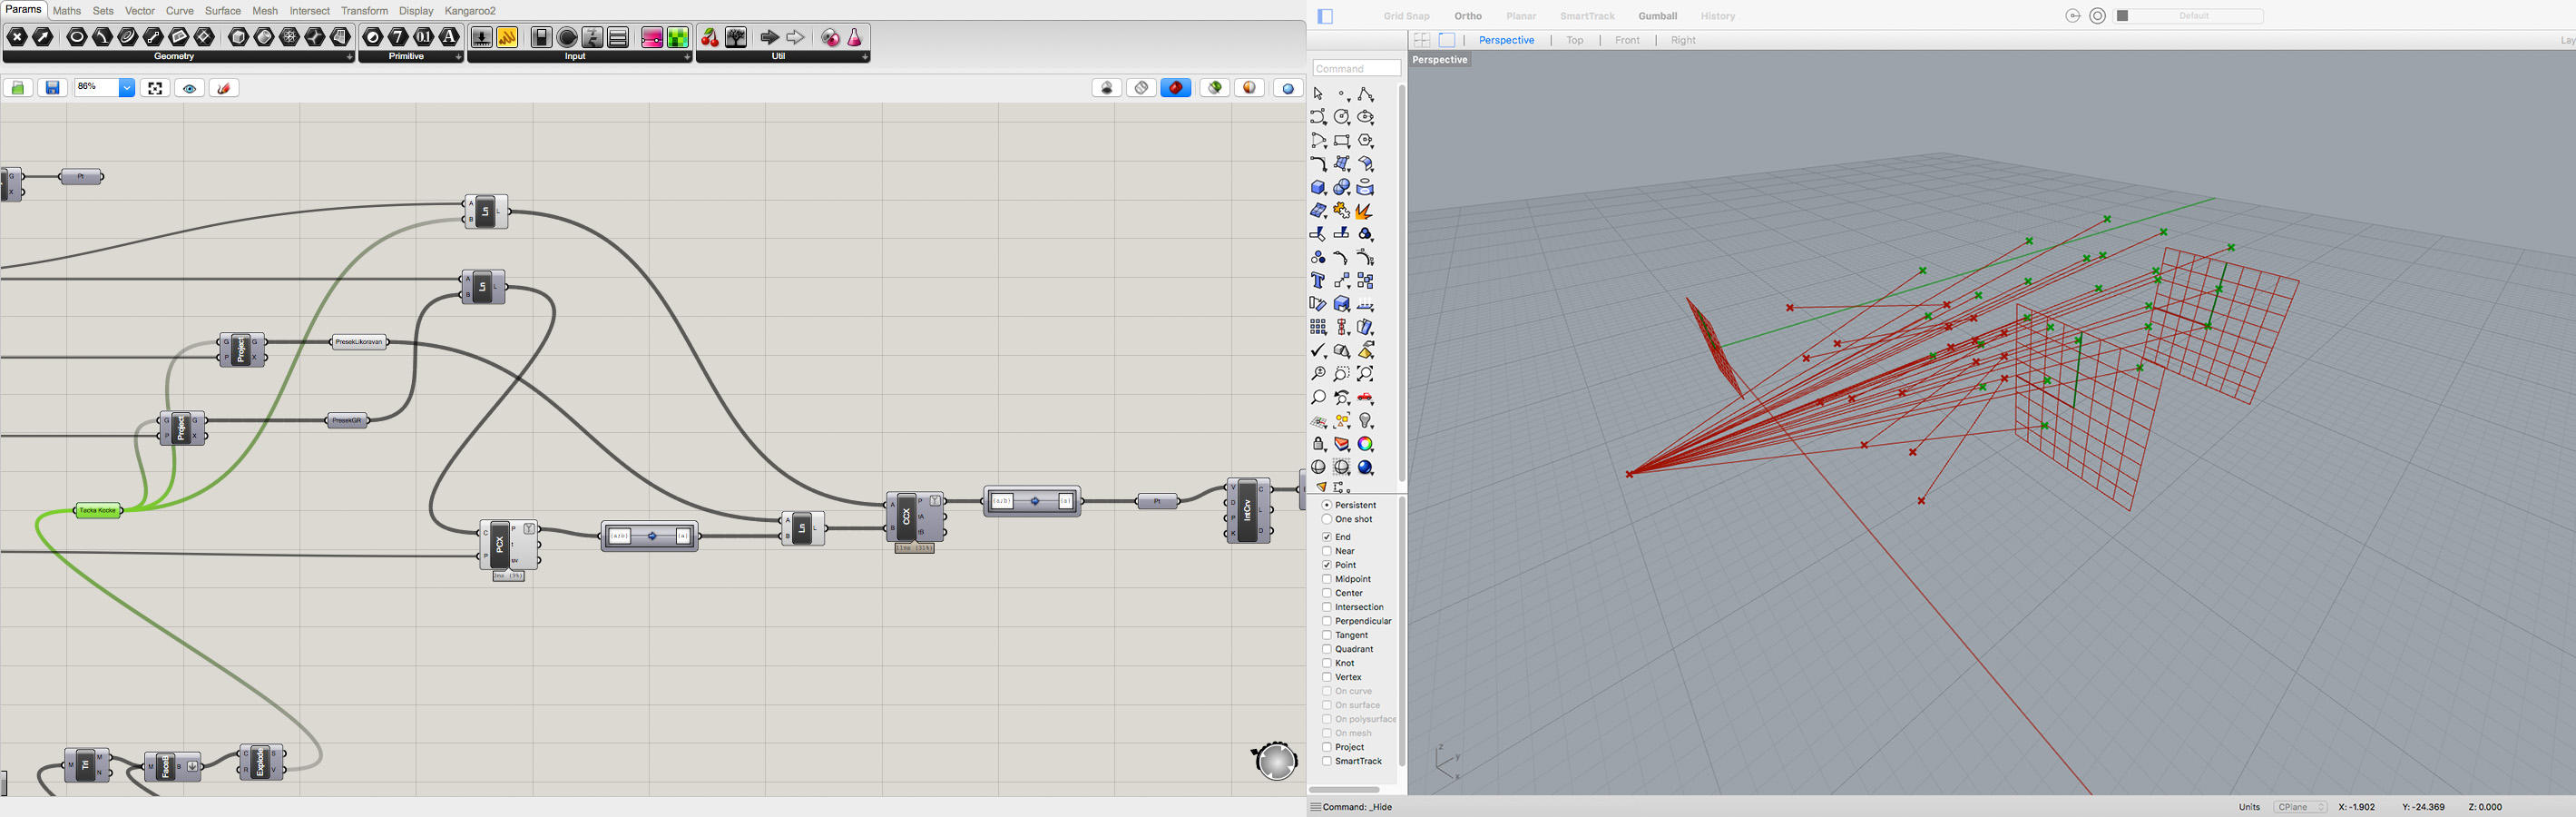This screenshot has height=817, width=2576.
Task: Toggle Gumball in Rhino toolbar
Action: pyautogui.click(x=1657, y=16)
